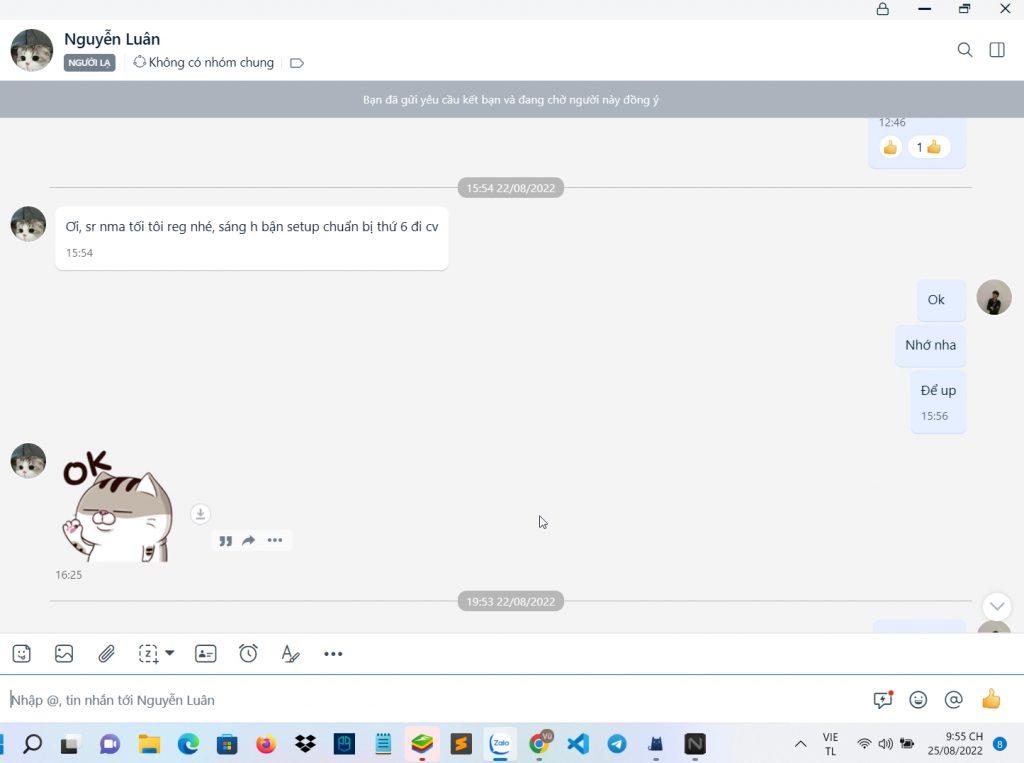Jump to latest message with down arrow
Image resolution: width=1024 pixels, height=763 pixels.
click(997, 606)
